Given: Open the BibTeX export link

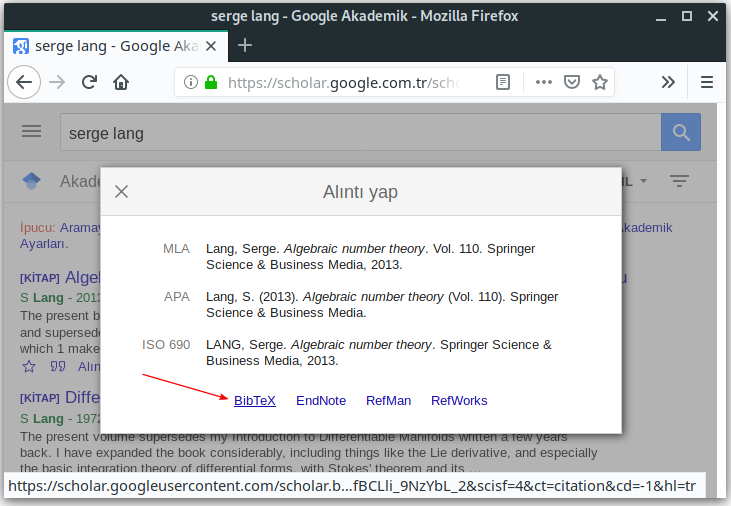Looking at the screenshot, I should click(x=255, y=401).
